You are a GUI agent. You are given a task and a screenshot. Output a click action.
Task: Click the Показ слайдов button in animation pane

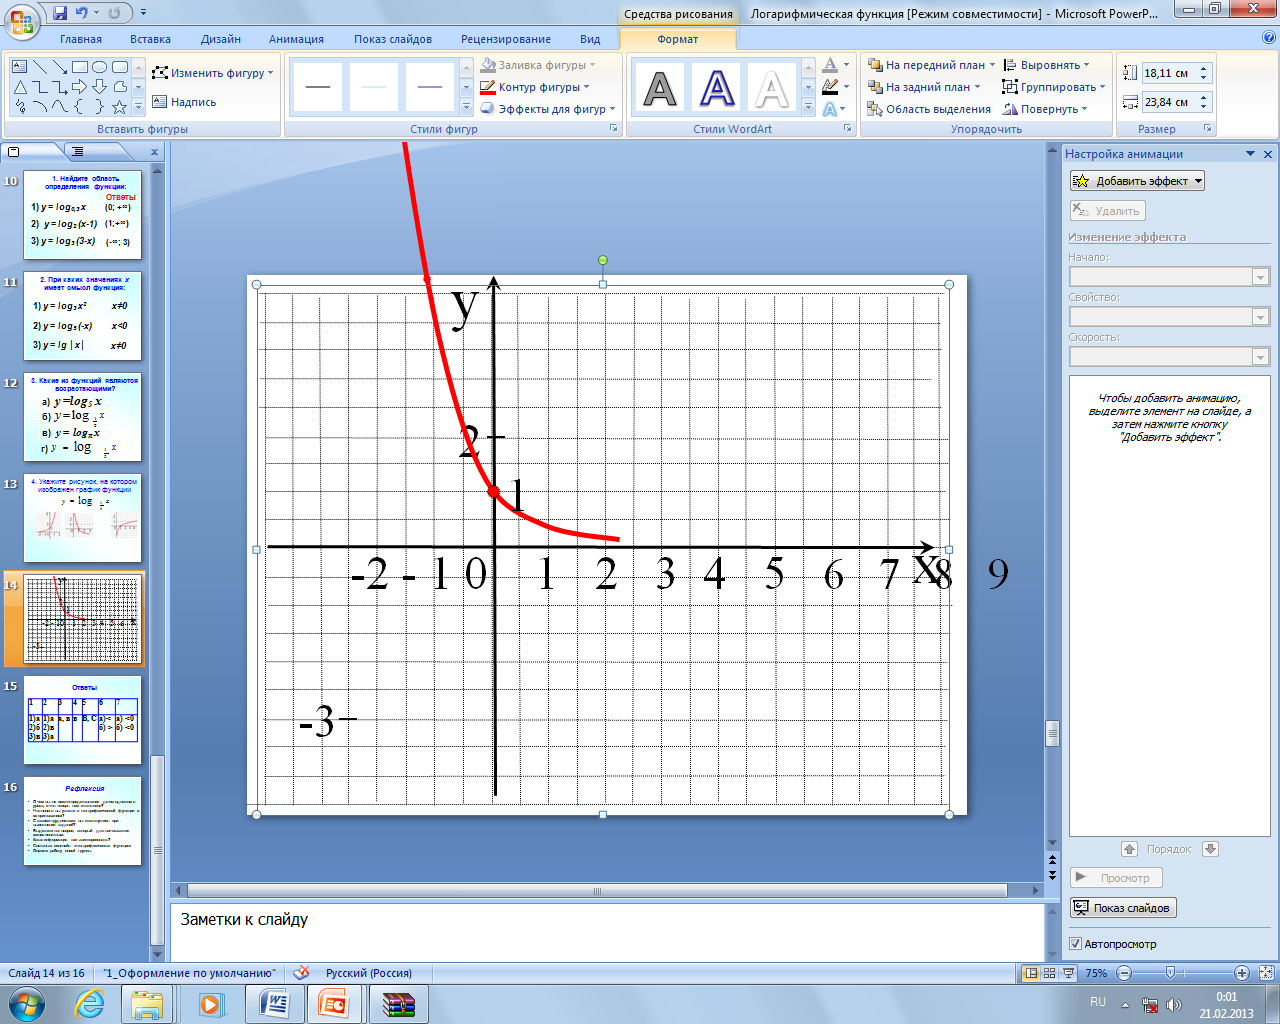click(x=1122, y=908)
